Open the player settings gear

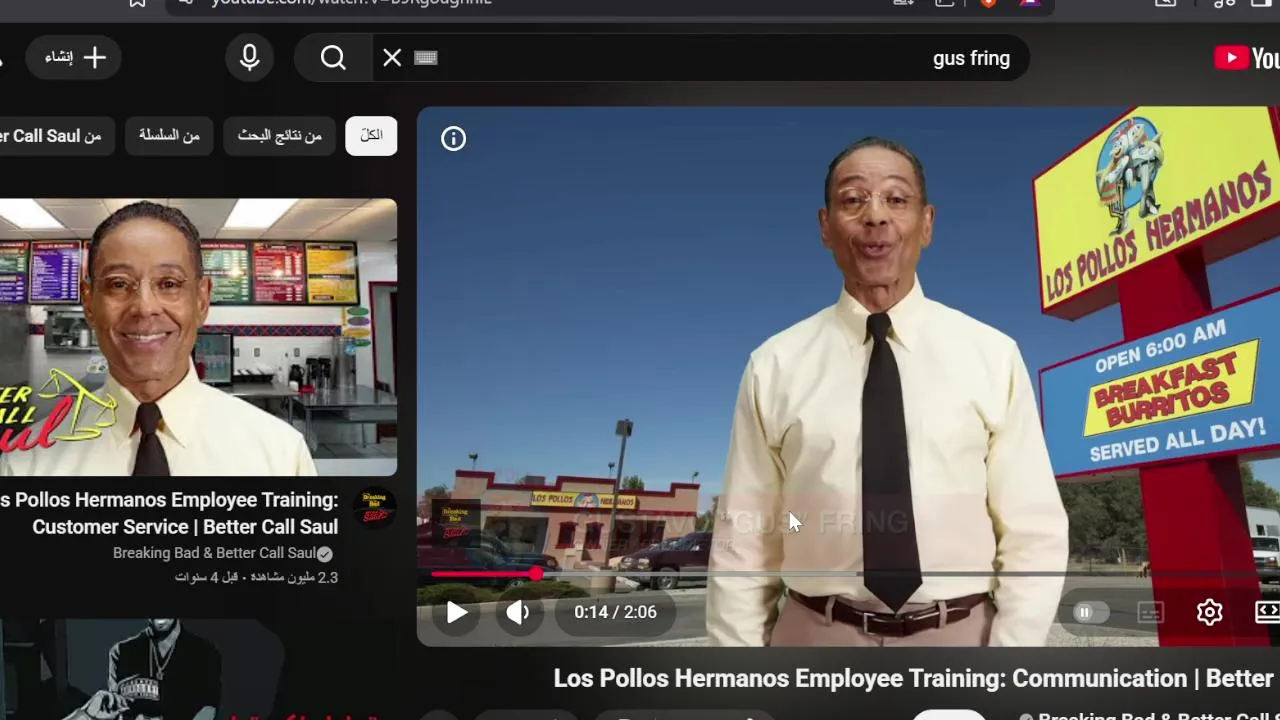pos(1209,612)
